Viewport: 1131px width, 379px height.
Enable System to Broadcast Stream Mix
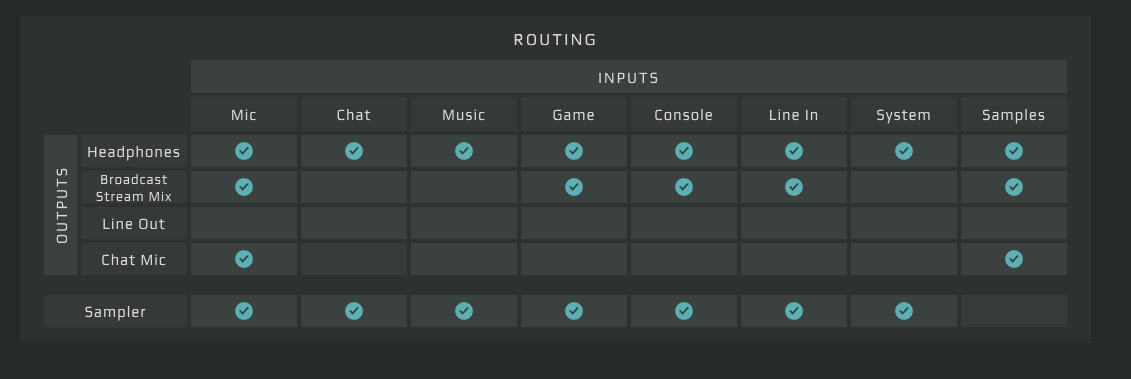coord(904,187)
